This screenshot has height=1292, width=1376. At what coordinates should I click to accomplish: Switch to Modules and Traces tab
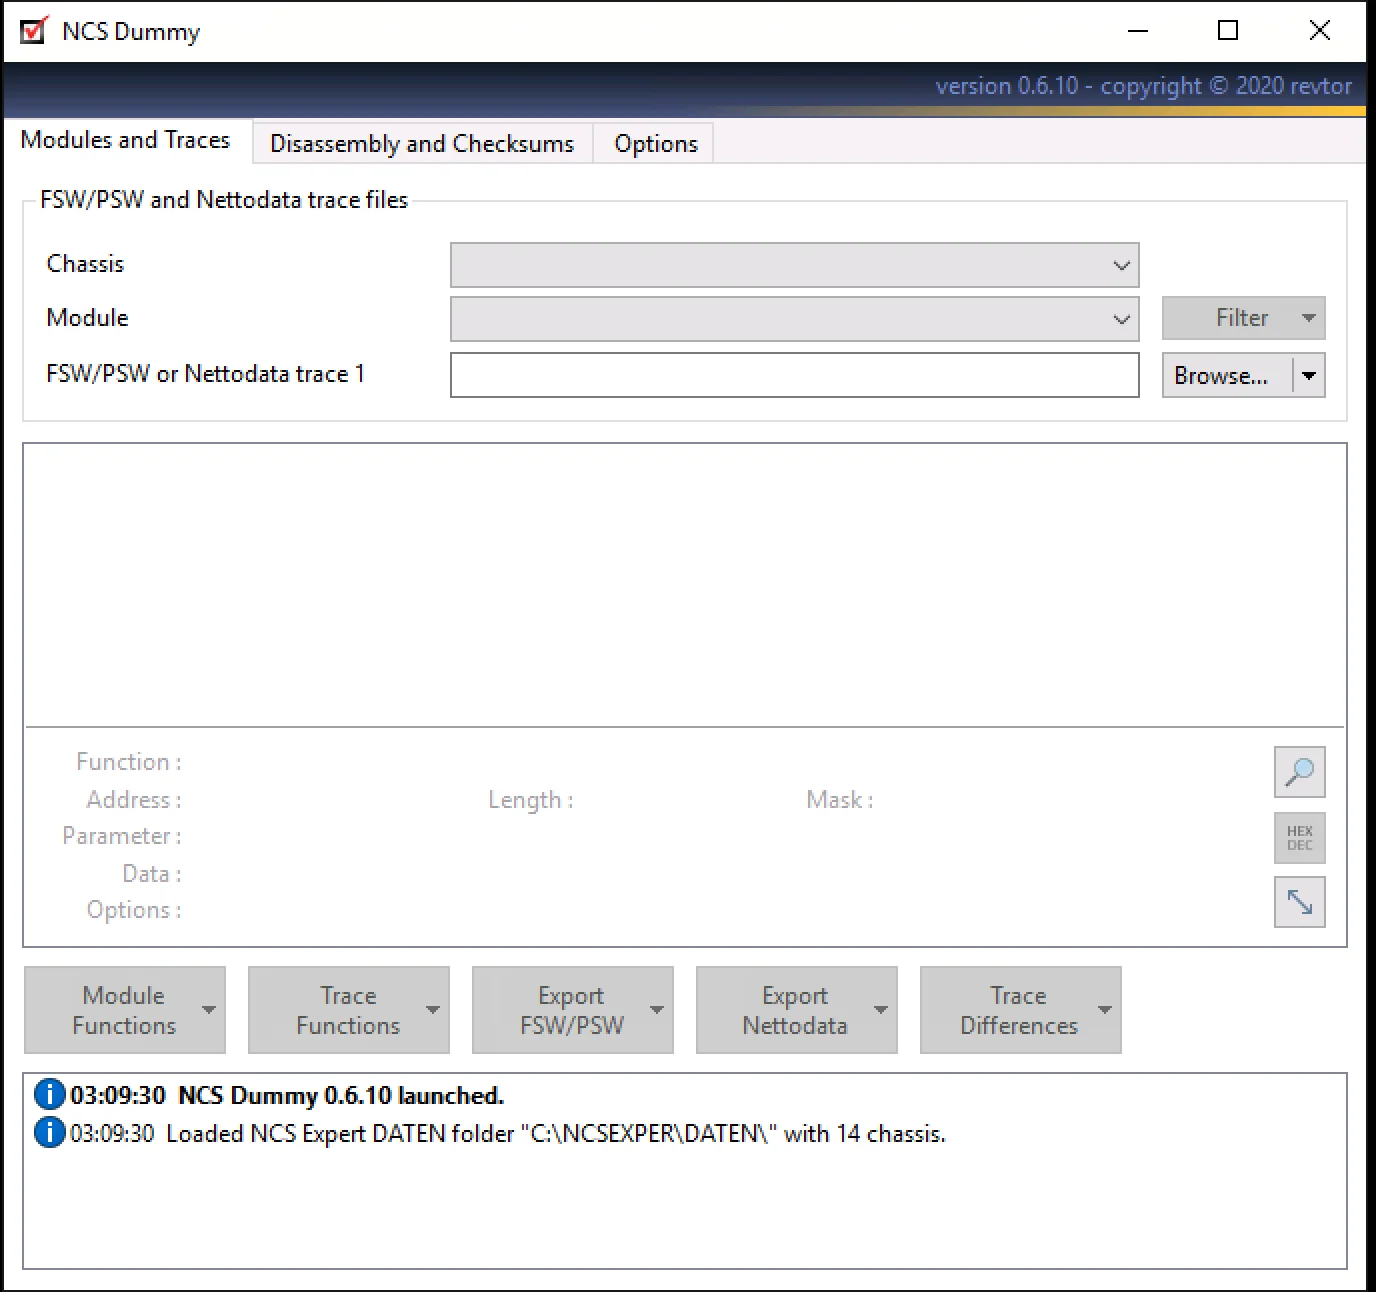[x=126, y=140]
